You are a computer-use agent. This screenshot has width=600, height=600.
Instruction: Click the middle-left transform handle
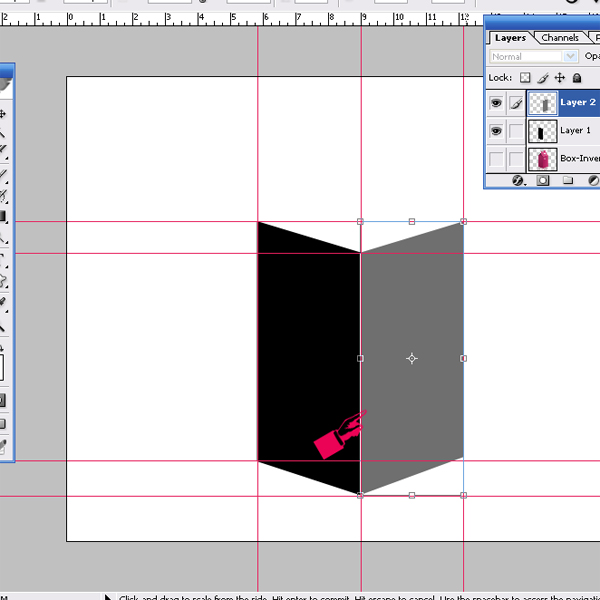(360, 359)
